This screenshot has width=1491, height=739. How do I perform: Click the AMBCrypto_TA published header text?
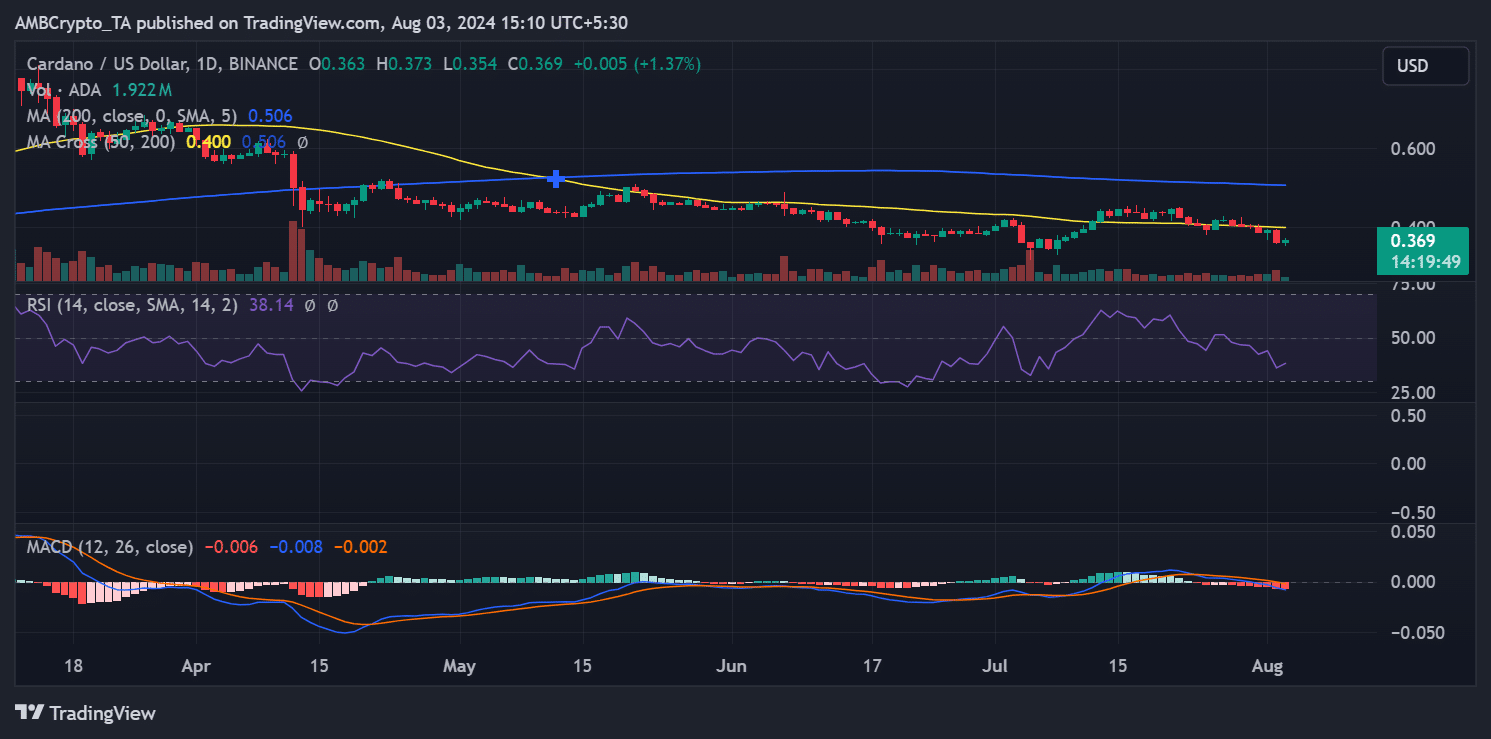coord(322,22)
